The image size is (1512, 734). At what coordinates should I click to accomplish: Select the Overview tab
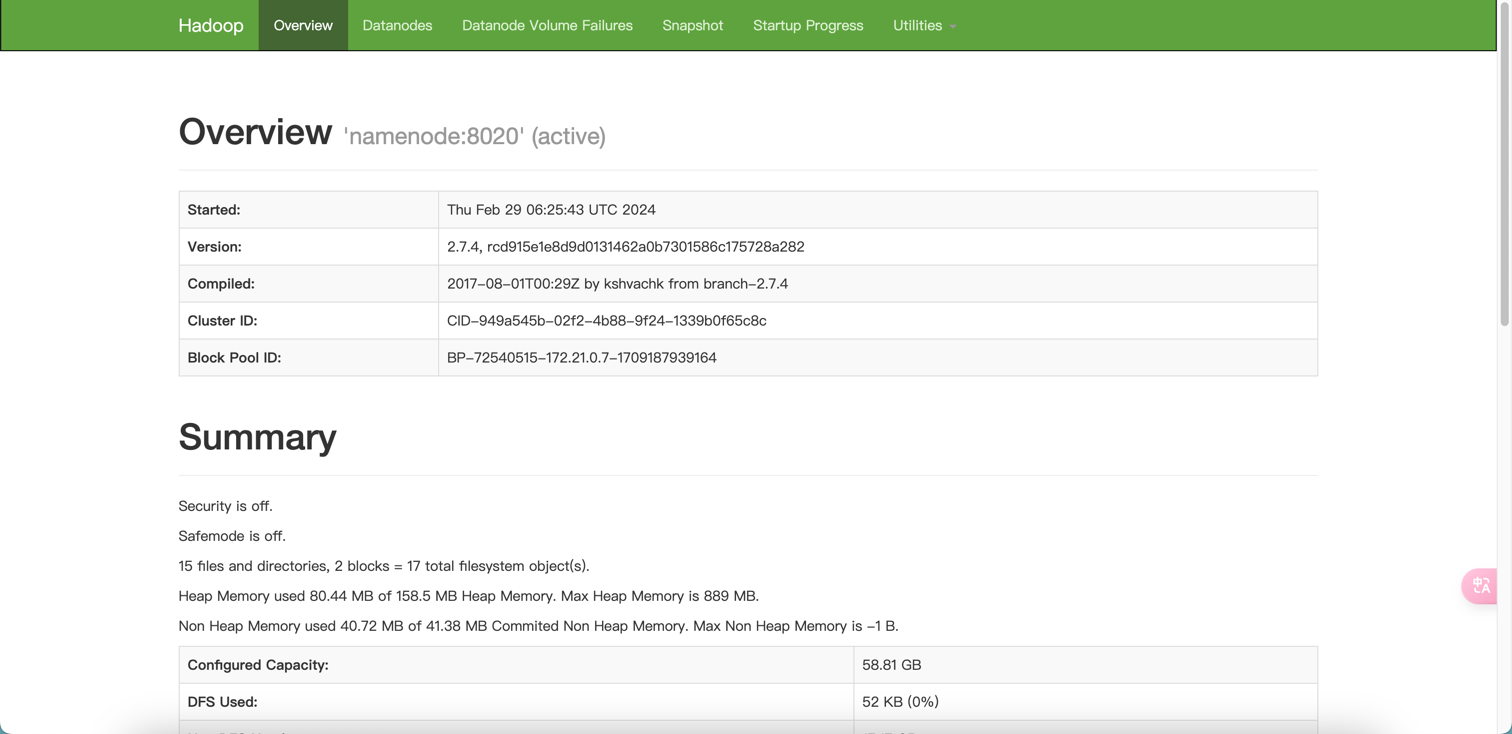coord(303,25)
